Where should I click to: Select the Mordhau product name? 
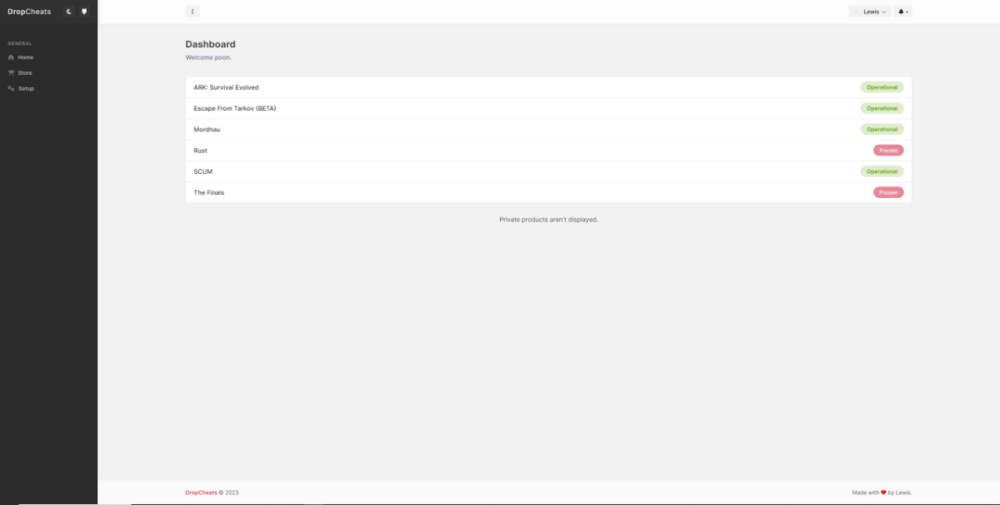[207, 129]
